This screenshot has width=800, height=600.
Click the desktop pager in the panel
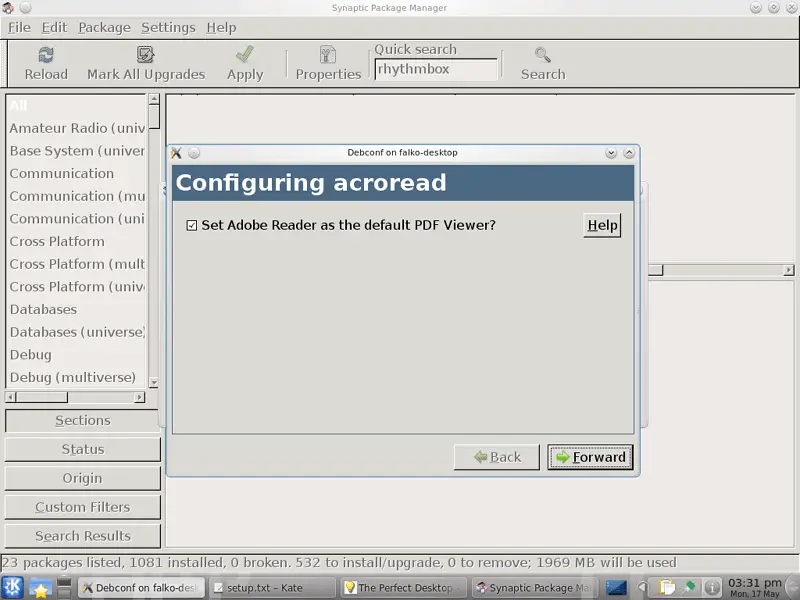(x=64, y=588)
